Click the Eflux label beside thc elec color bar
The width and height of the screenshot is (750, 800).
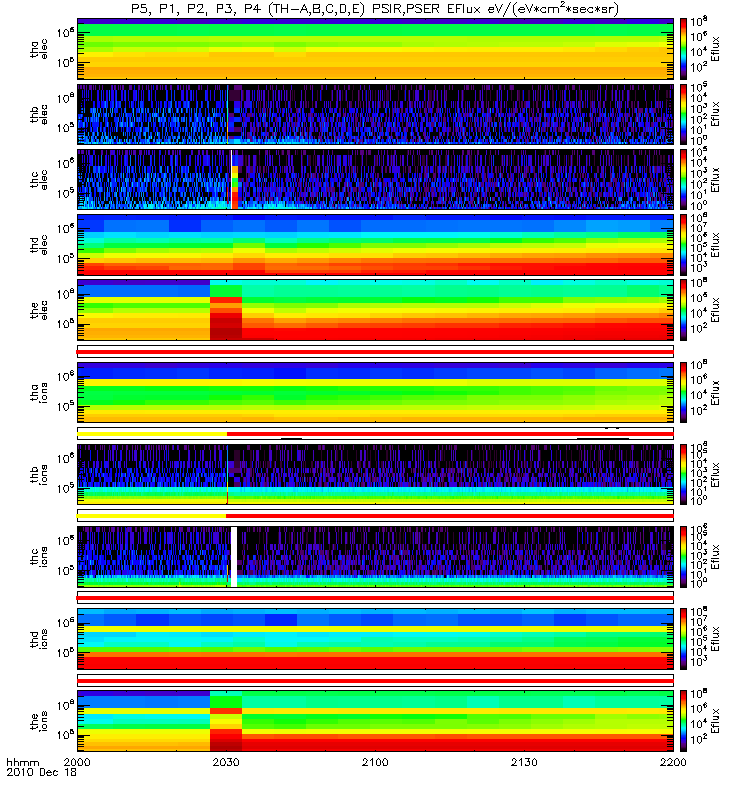click(715, 180)
